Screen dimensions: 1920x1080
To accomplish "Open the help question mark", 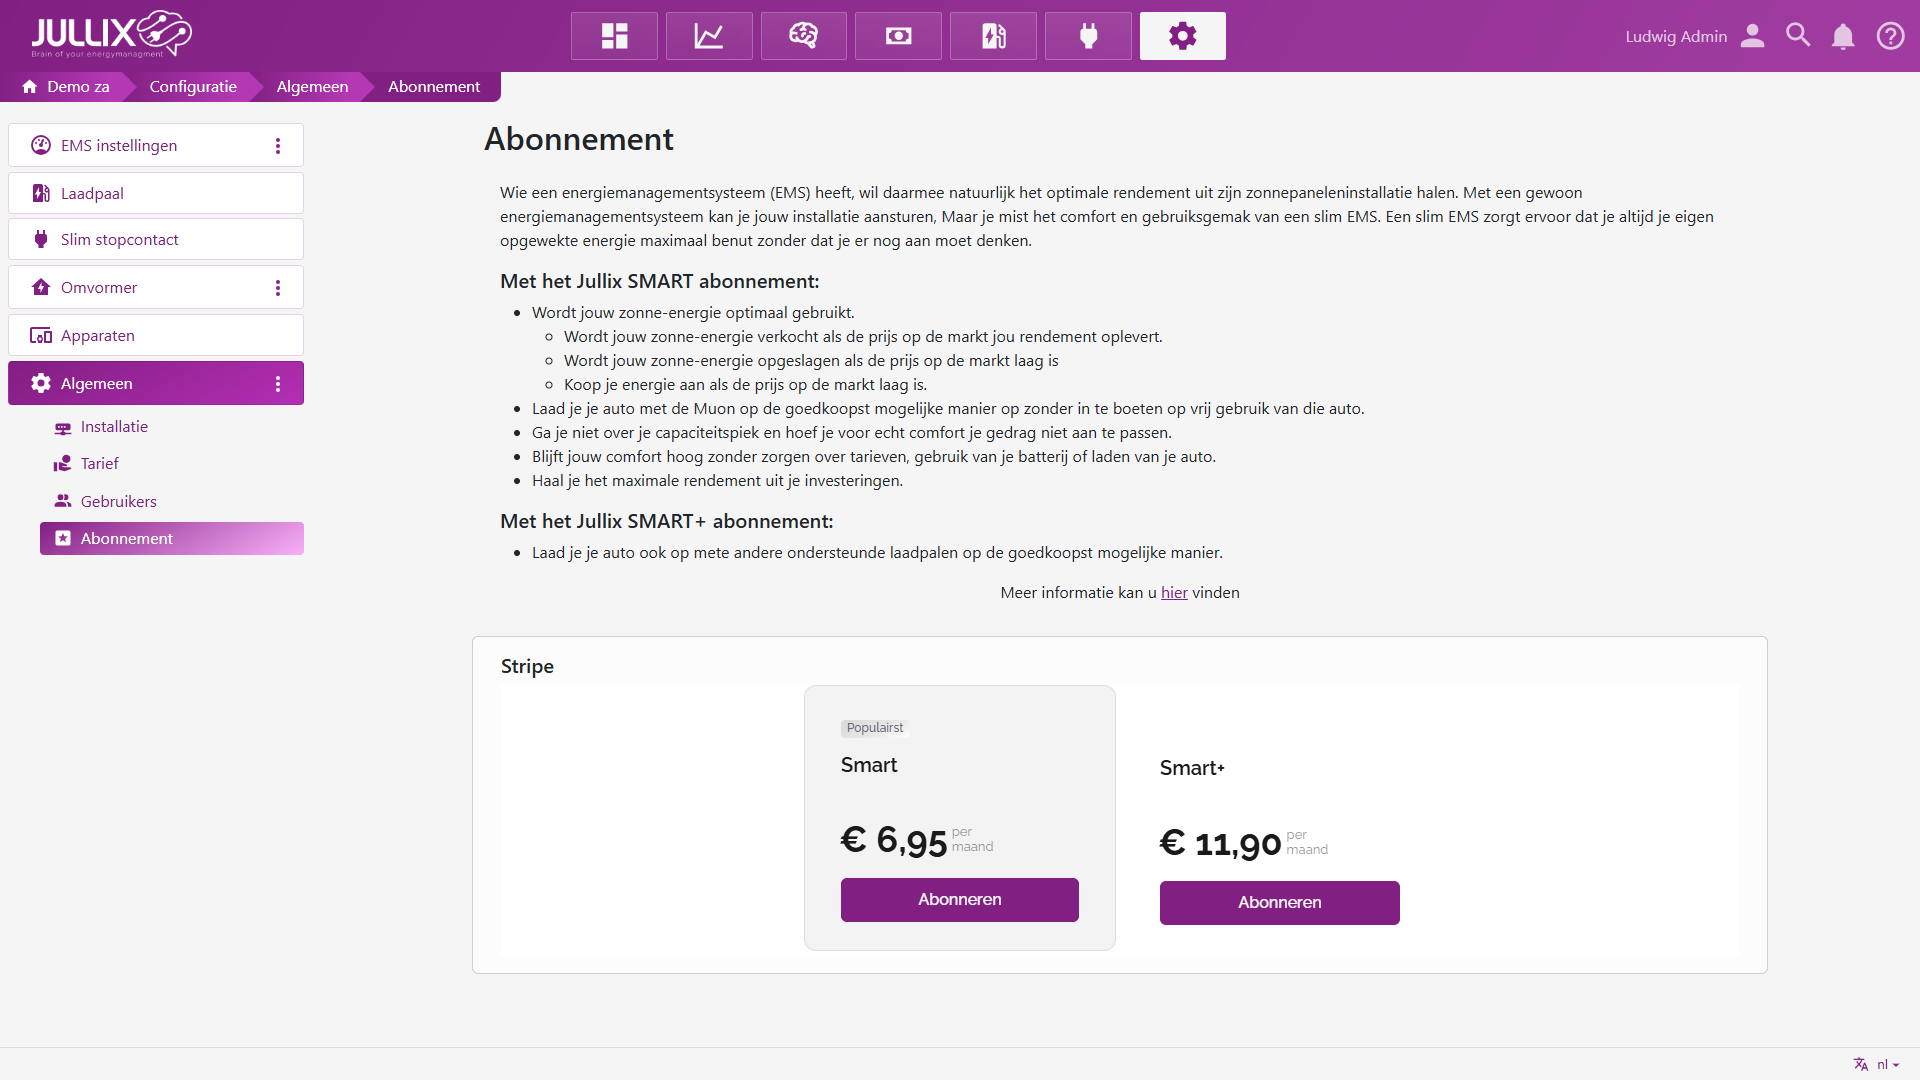I will coord(1890,36).
